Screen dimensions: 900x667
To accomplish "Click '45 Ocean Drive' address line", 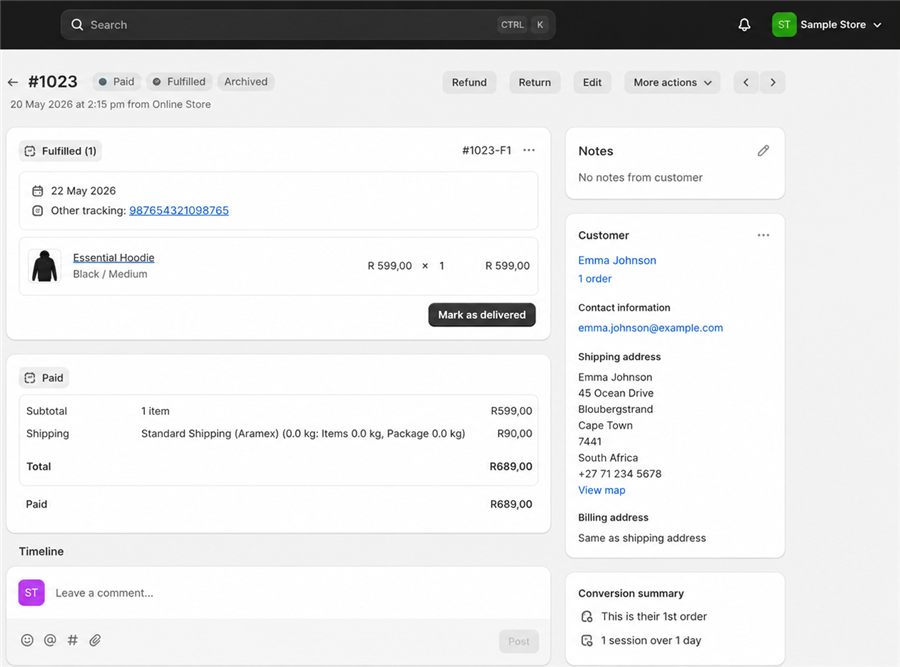I will point(616,393).
